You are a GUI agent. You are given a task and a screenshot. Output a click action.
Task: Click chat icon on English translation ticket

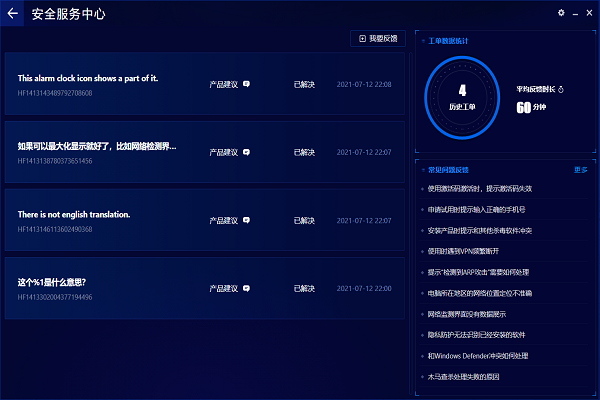(x=246, y=220)
